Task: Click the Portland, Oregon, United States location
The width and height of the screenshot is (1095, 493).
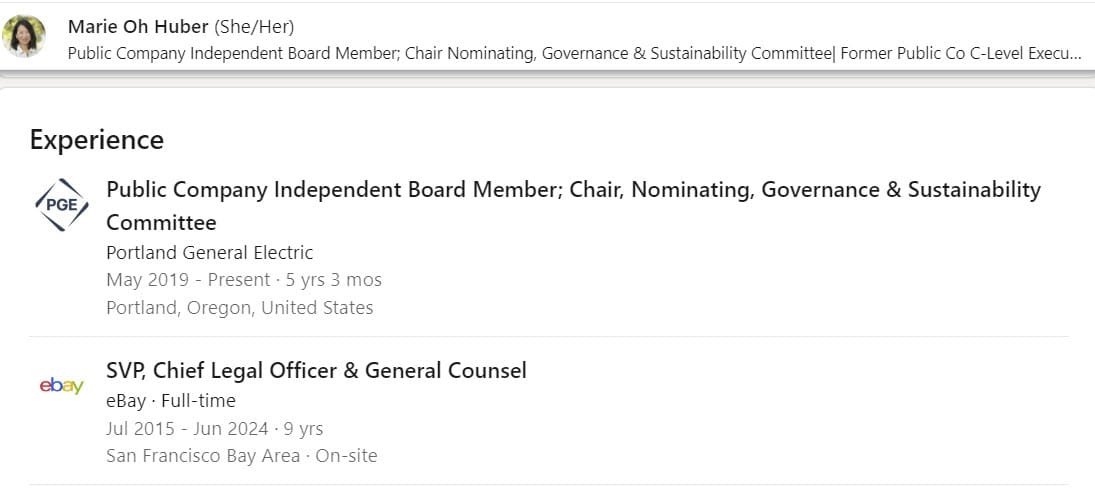Action: pyautogui.click(x=239, y=308)
